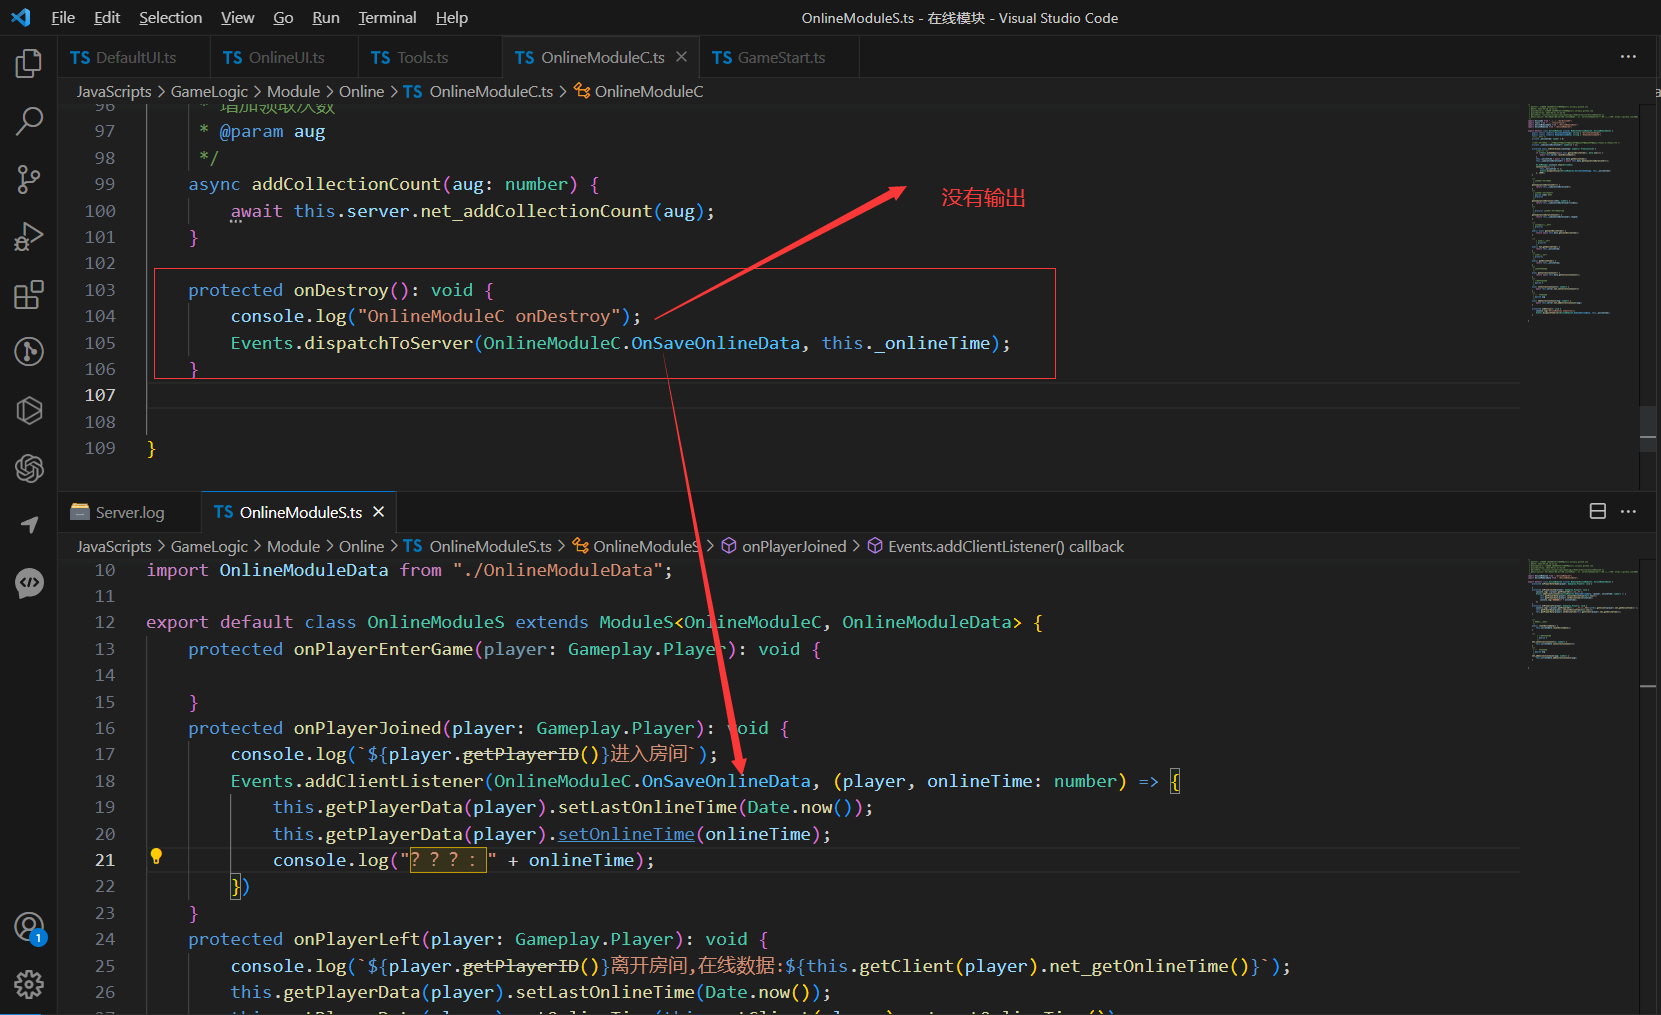Click line number 107 in top editor

[x=100, y=395]
